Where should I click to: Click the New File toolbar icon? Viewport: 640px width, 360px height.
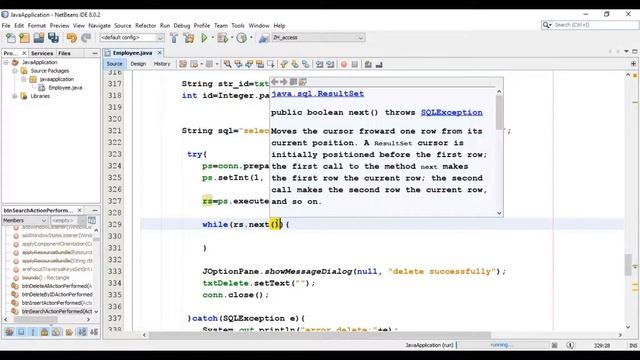(11, 38)
